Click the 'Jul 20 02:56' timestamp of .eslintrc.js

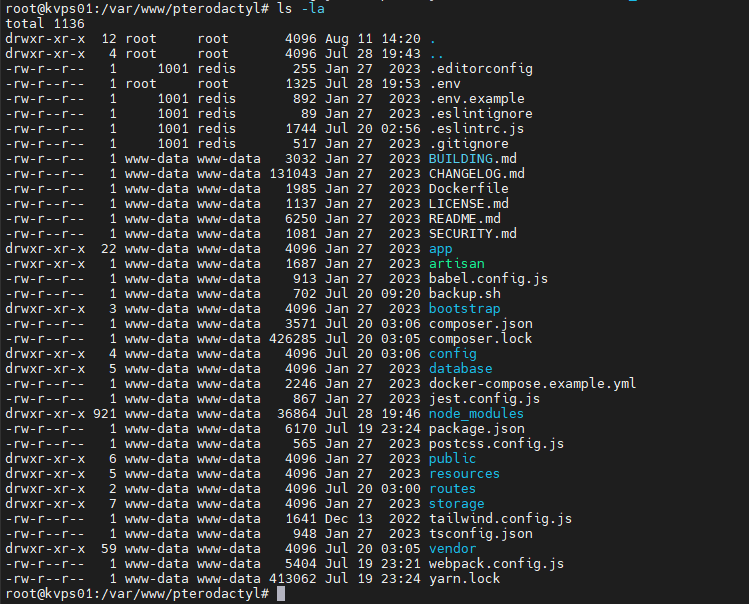[373, 129]
